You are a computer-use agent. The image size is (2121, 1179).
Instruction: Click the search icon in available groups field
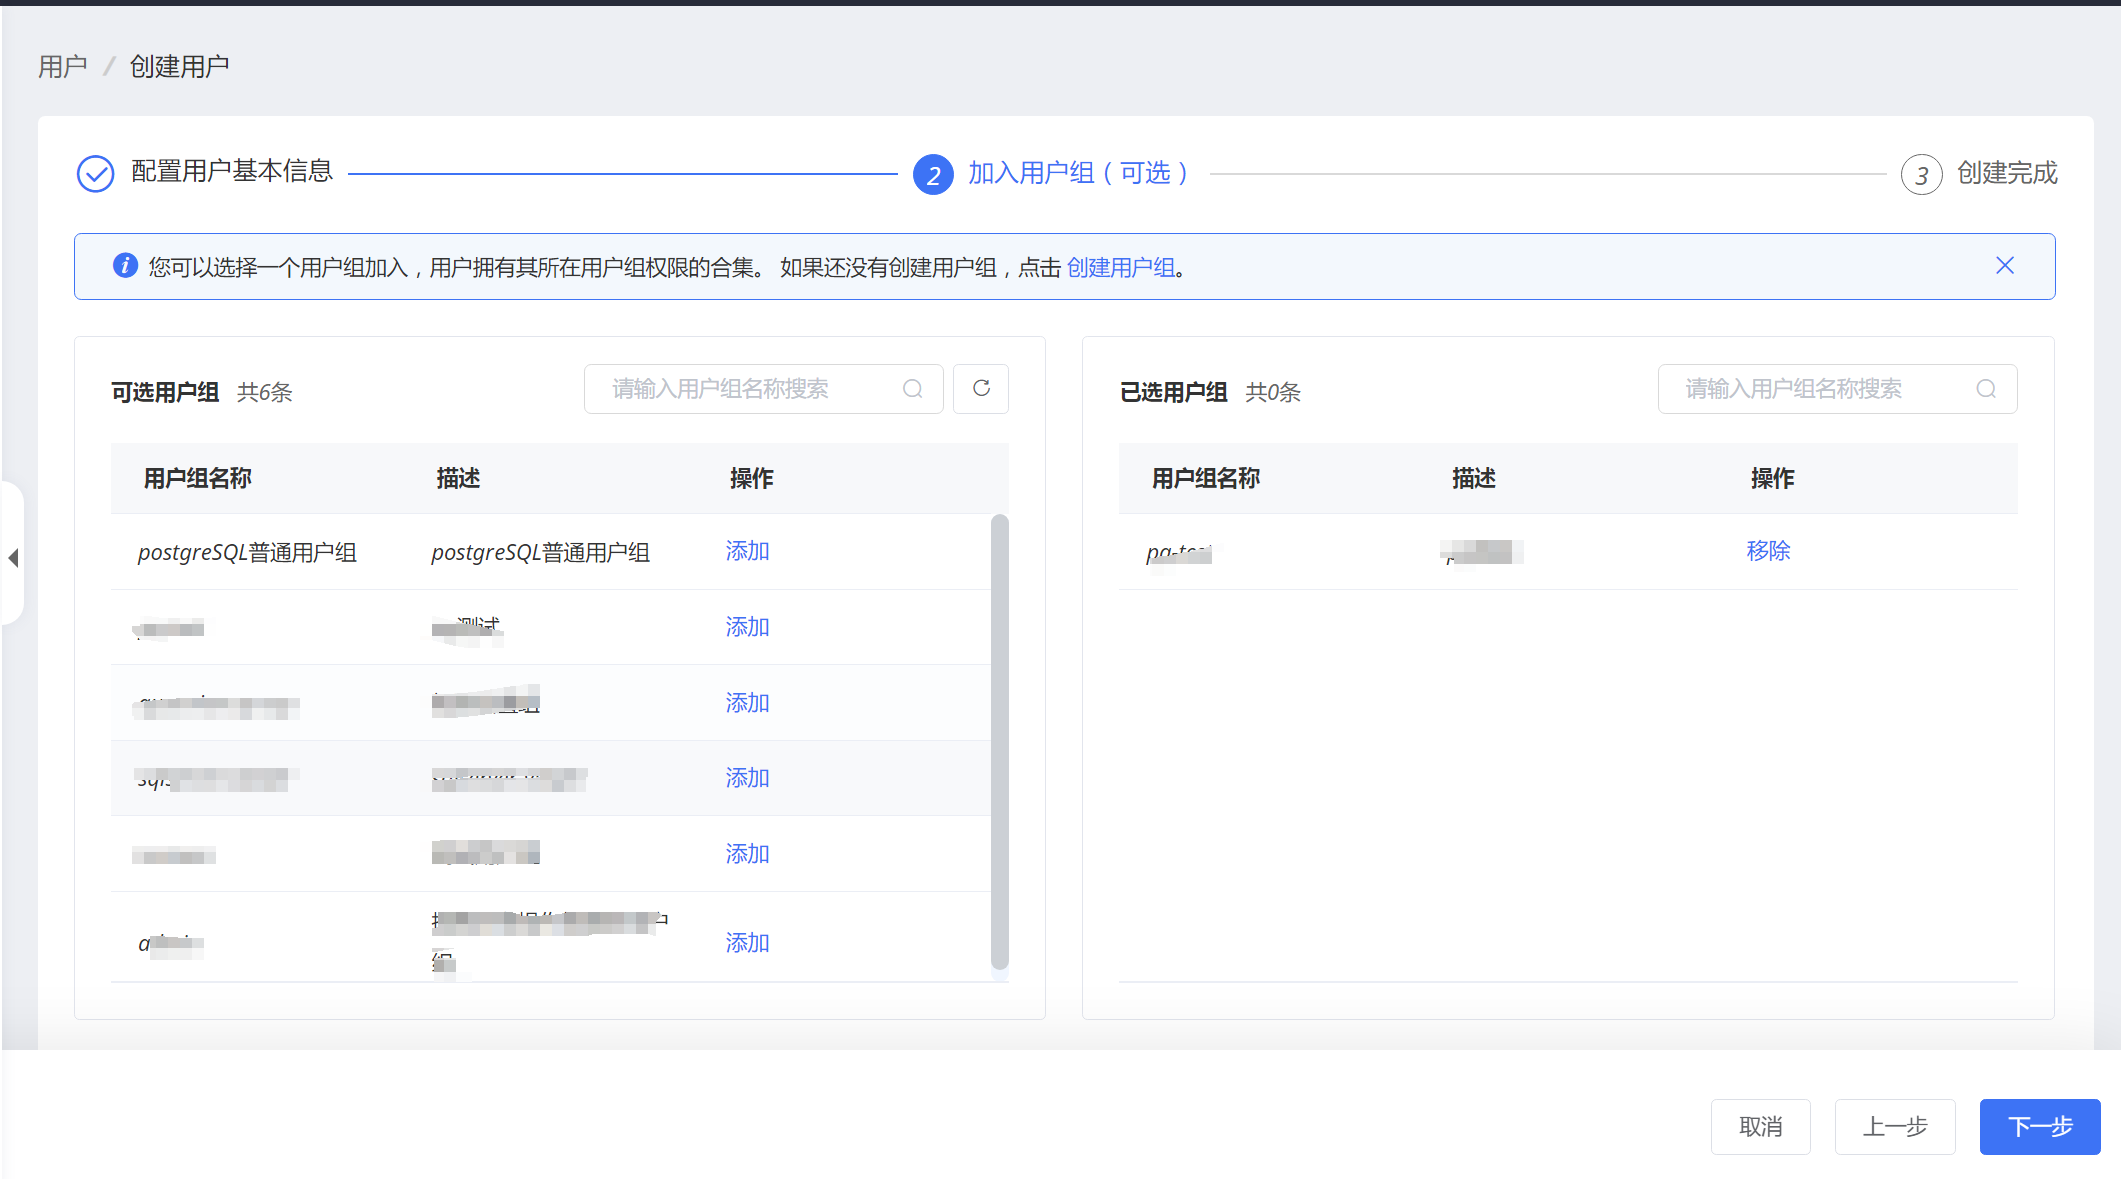(912, 389)
